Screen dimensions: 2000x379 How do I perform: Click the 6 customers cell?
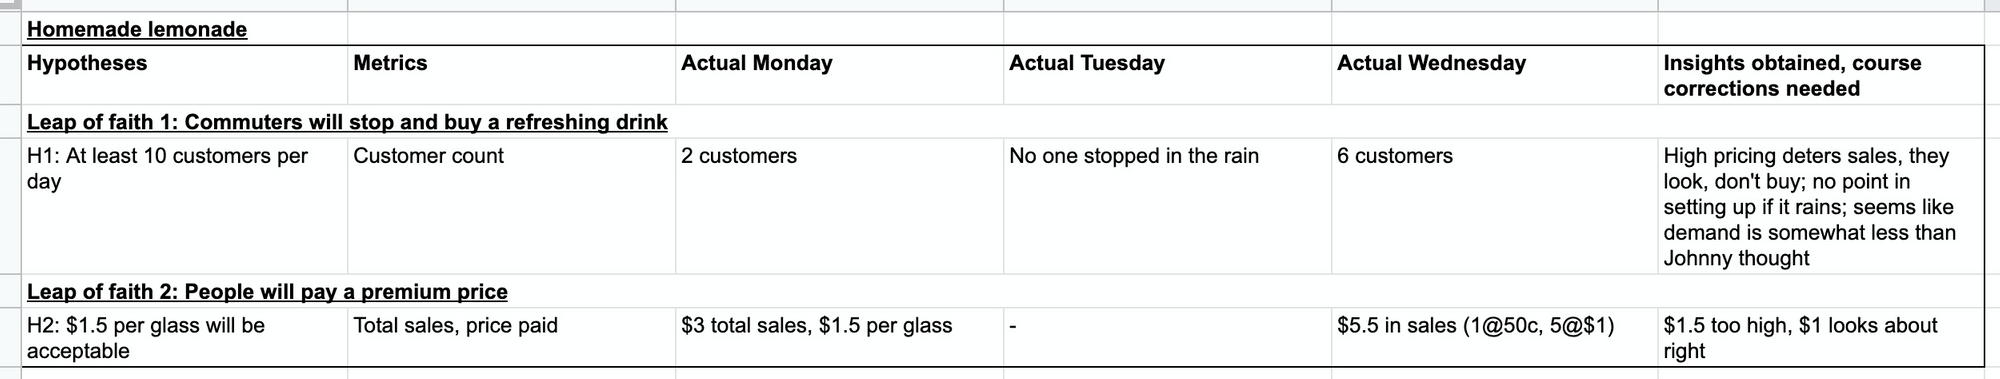point(1494,206)
